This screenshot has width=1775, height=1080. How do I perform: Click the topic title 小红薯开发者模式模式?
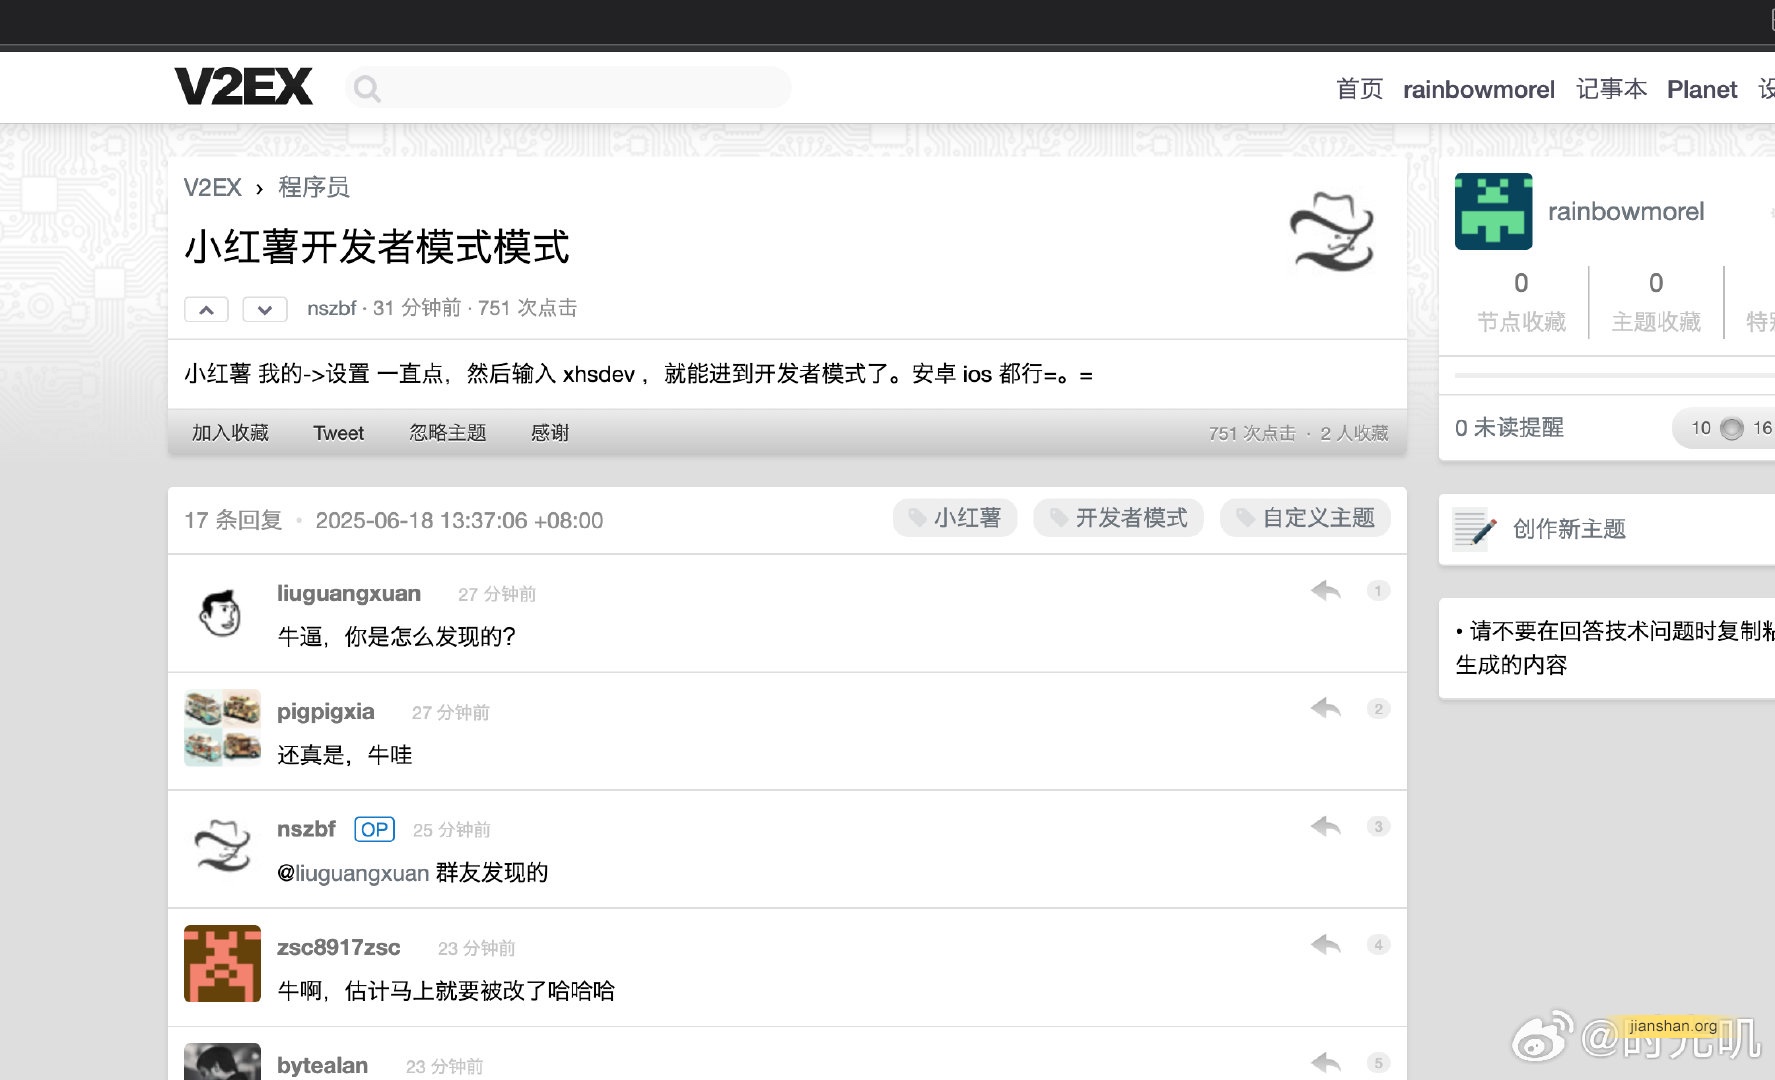click(x=377, y=246)
